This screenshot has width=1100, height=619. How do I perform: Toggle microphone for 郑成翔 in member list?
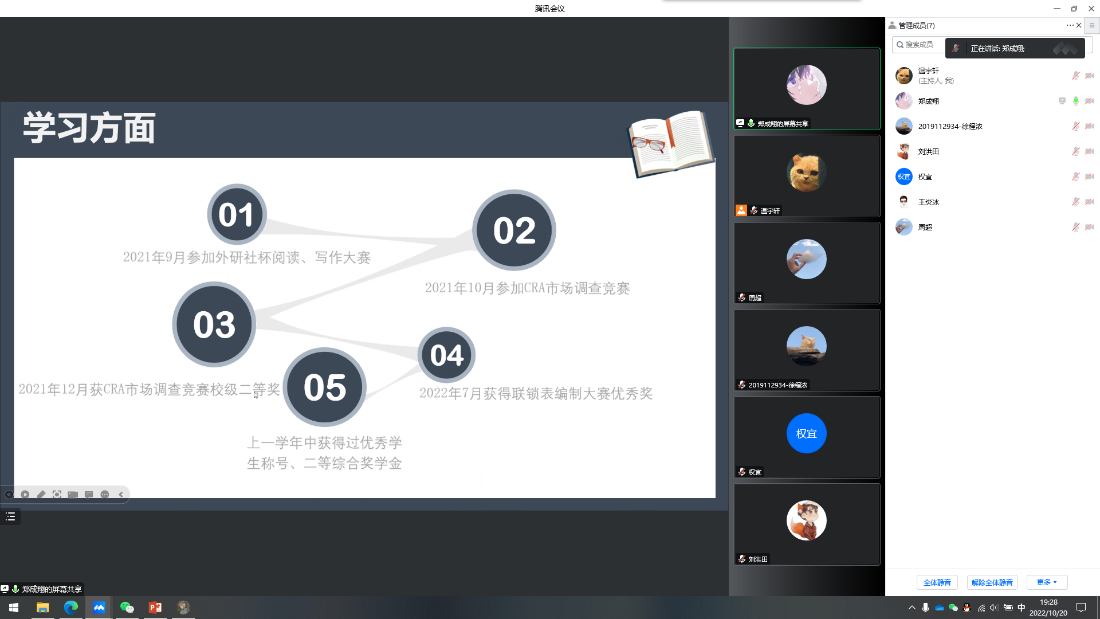pyautogui.click(x=1076, y=101)
